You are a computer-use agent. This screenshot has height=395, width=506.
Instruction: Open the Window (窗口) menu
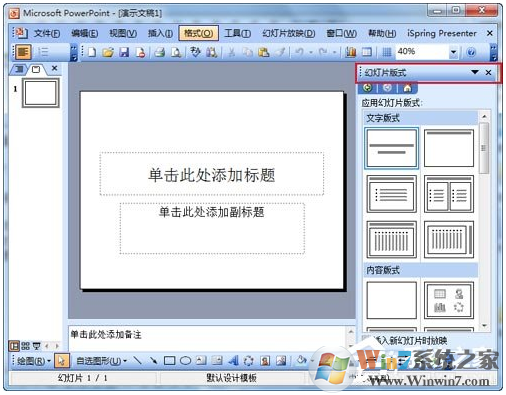(341, 33)
